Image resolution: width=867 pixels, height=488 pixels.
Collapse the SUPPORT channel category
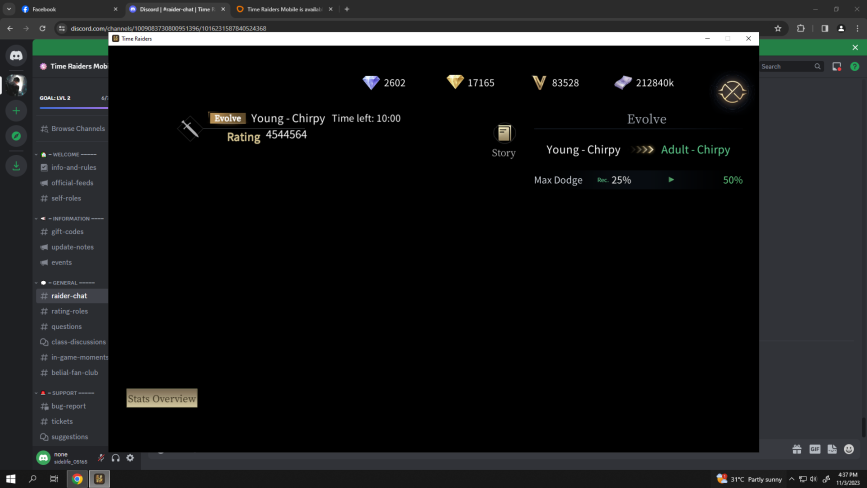(x=72, y=393)
